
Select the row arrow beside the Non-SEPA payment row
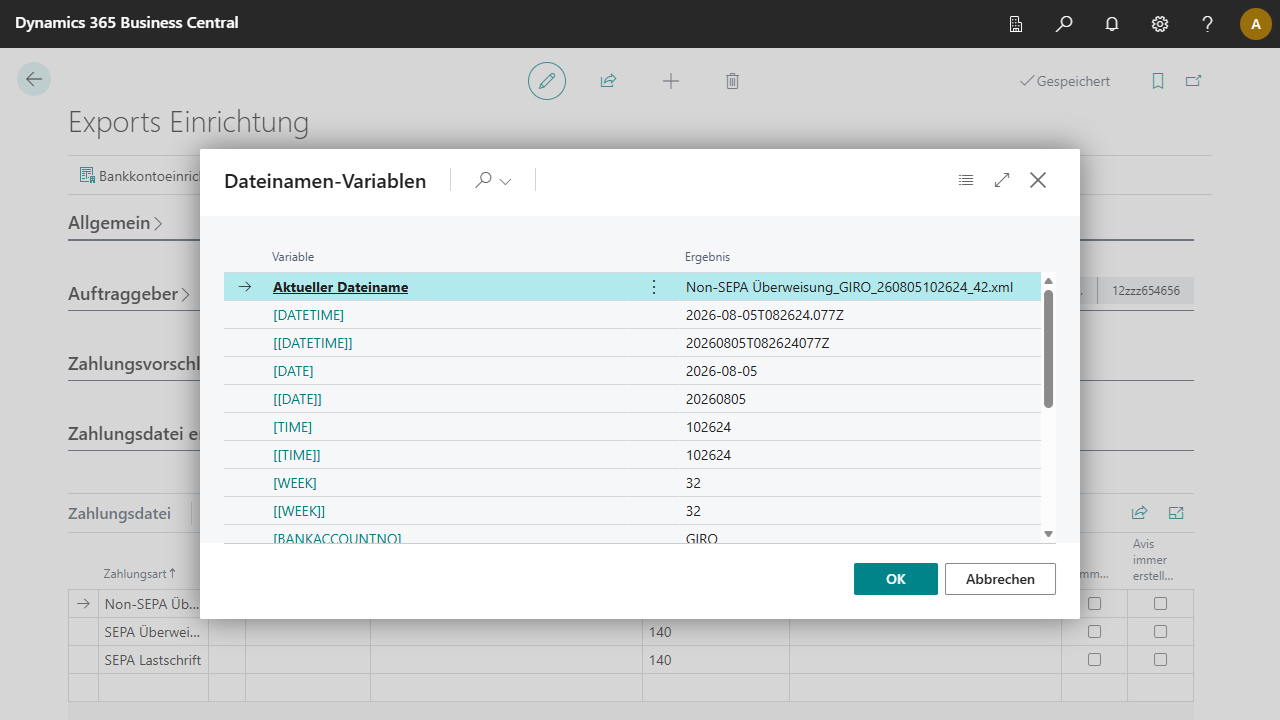point(84,603)
